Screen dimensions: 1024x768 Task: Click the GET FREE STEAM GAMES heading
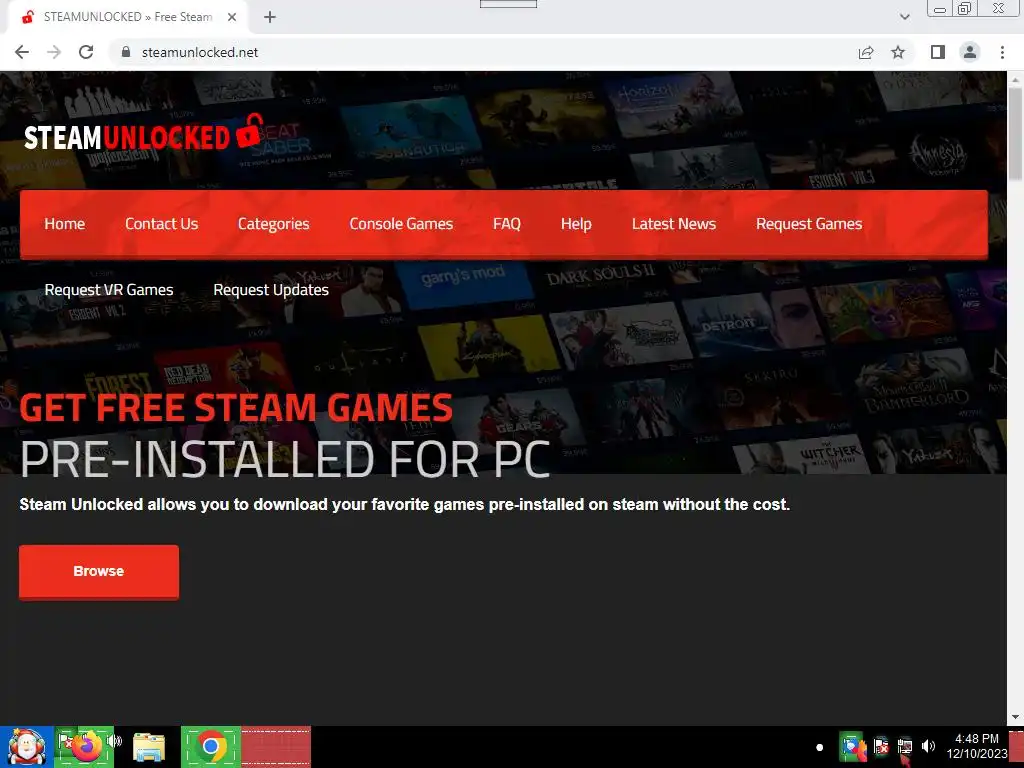(236, 408)
